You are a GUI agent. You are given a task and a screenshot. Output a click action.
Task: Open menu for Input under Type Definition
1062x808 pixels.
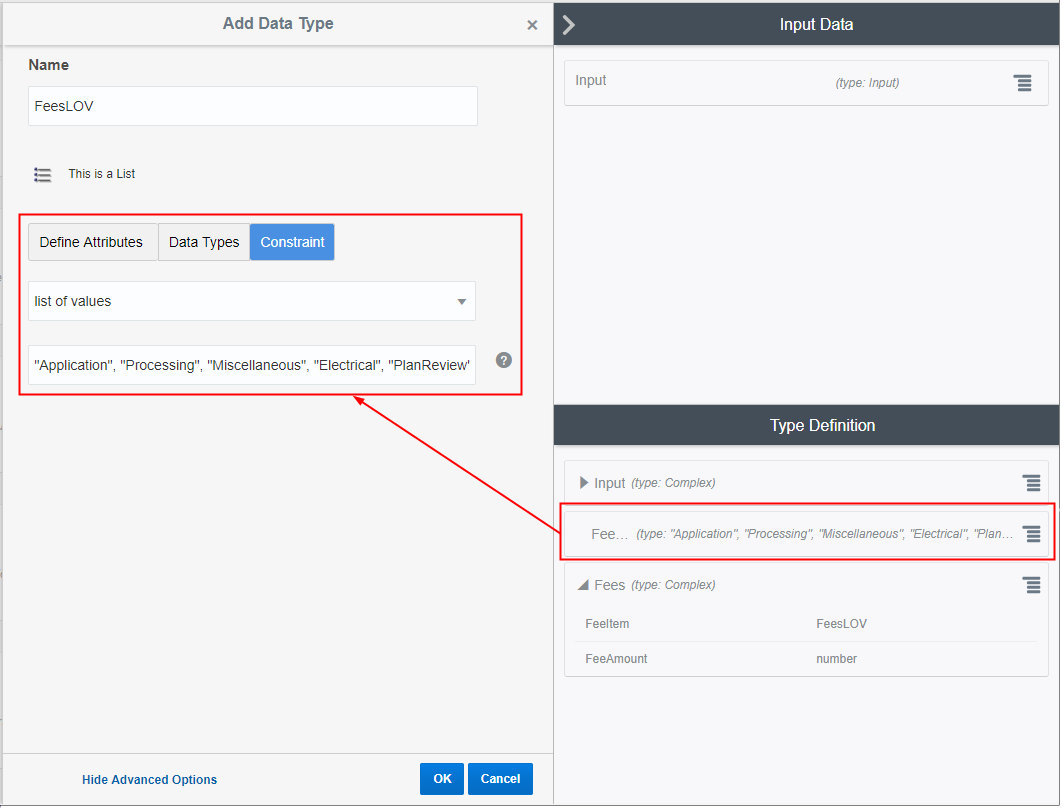tap(1032, 483)
